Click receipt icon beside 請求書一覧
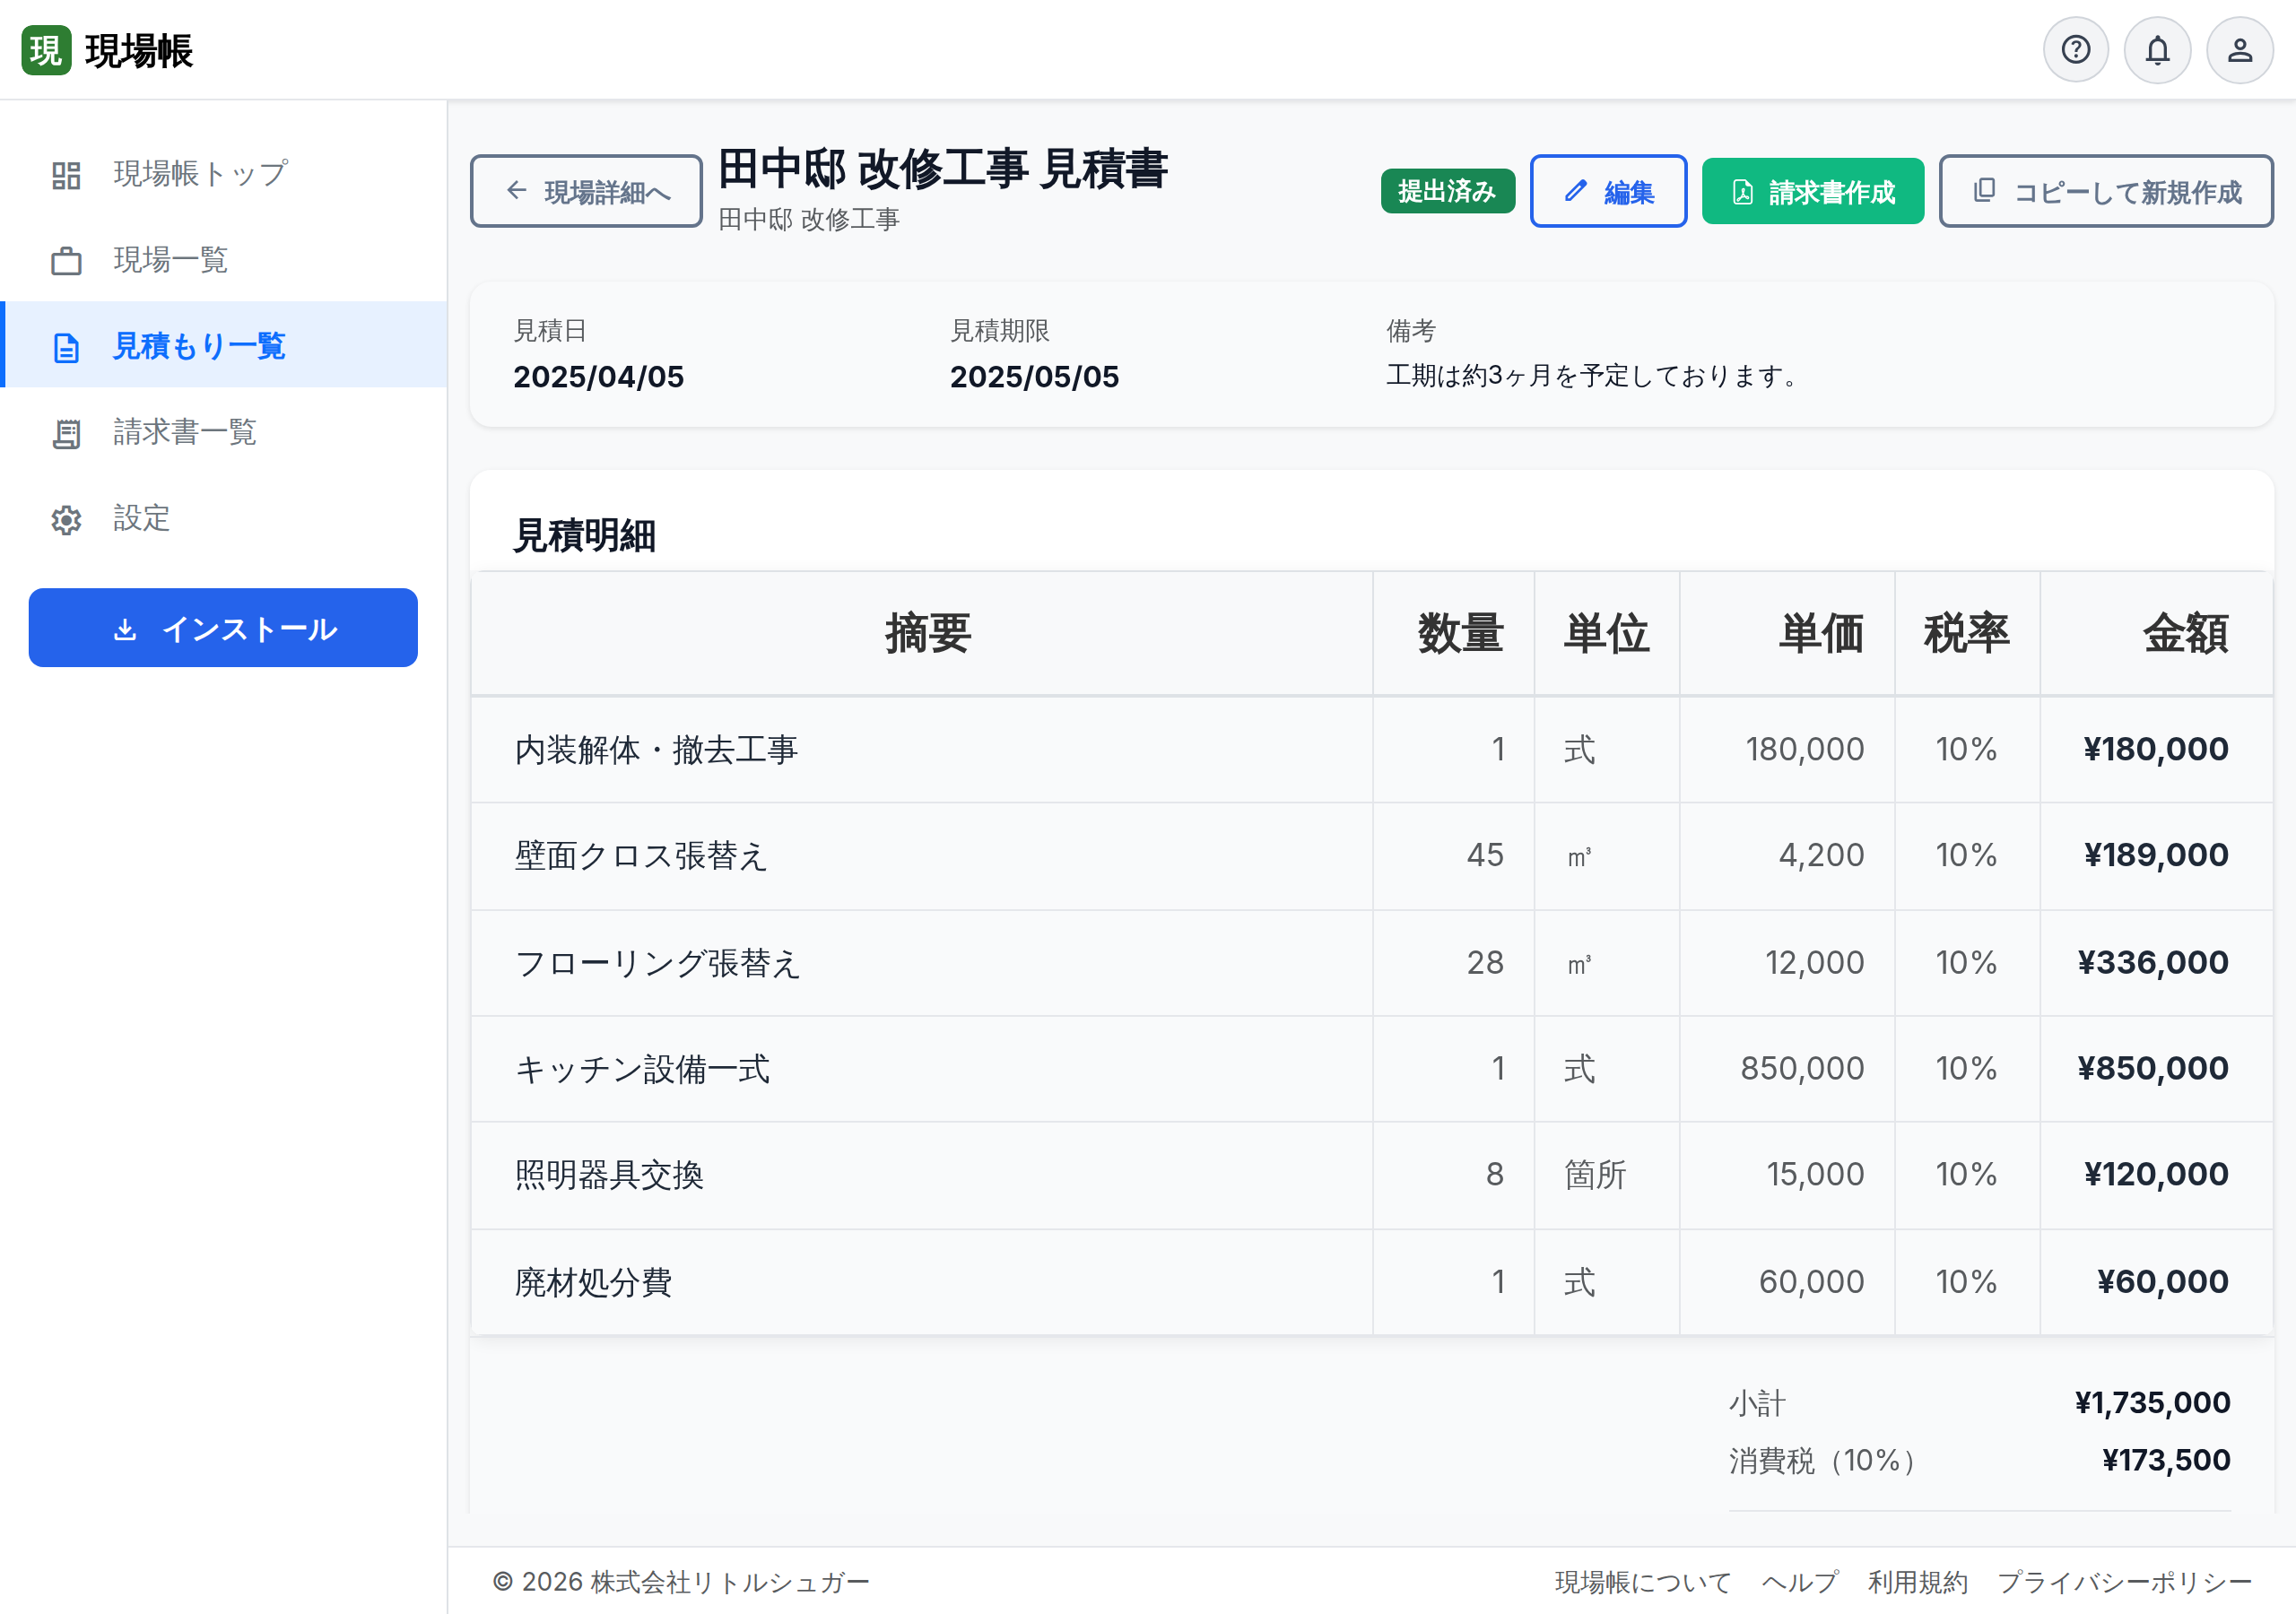Viewport: 2296px width, 1614px height. [x=66, y=433]
